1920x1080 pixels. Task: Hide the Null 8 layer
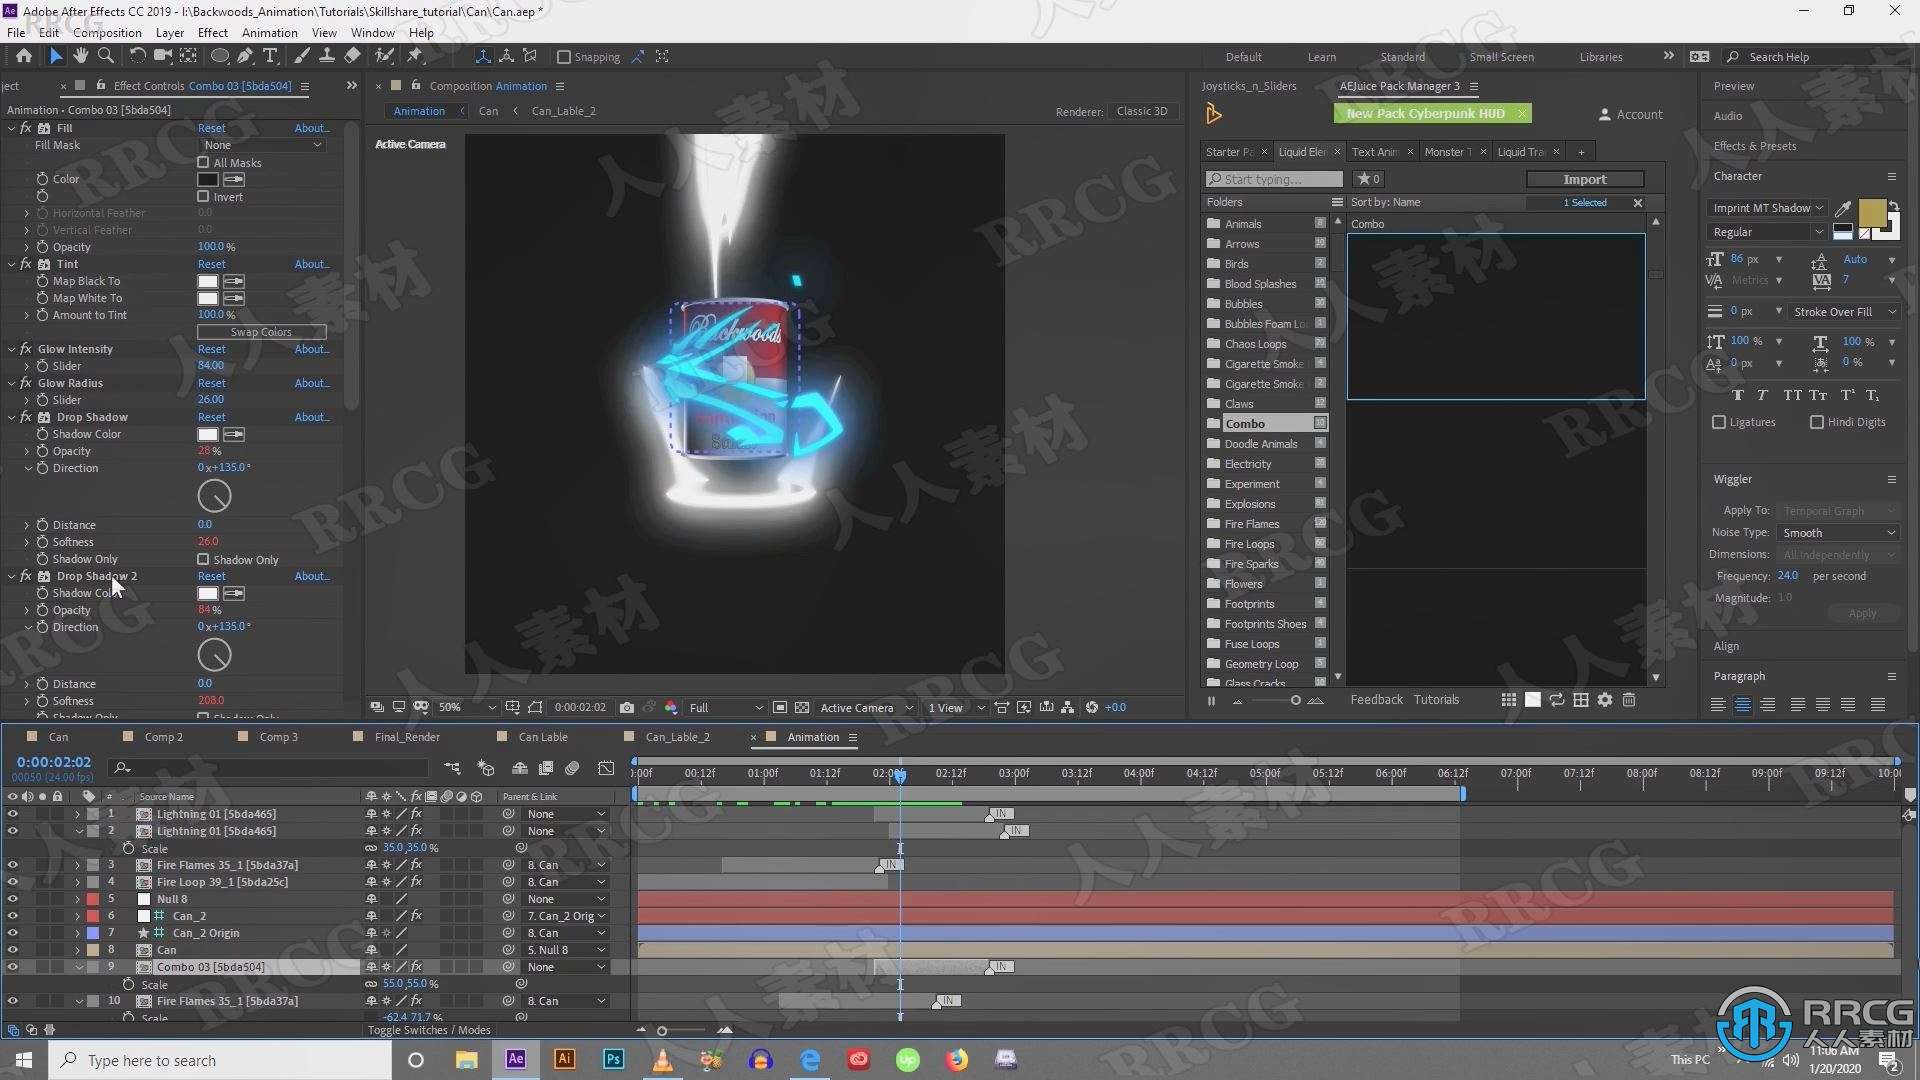tap(12, 899)
